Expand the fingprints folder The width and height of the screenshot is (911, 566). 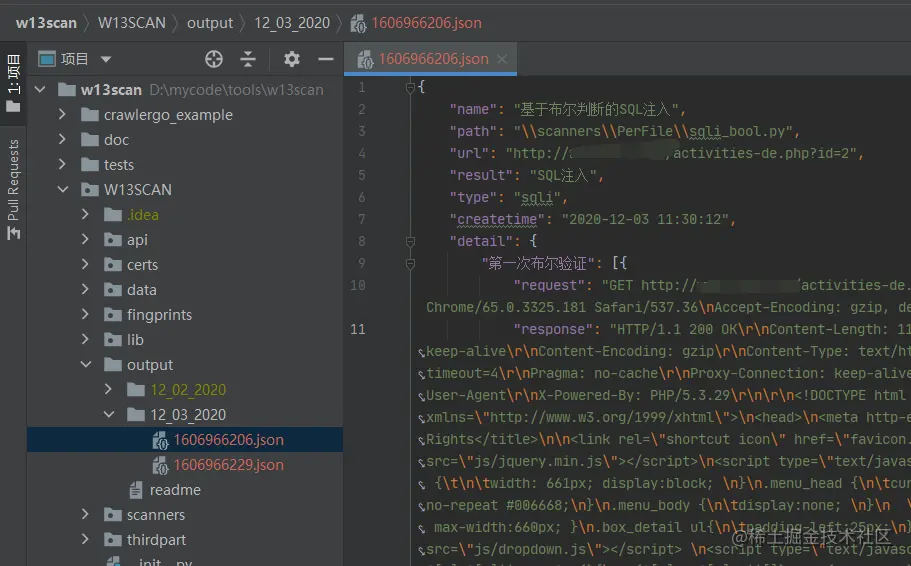coord(85,314)
